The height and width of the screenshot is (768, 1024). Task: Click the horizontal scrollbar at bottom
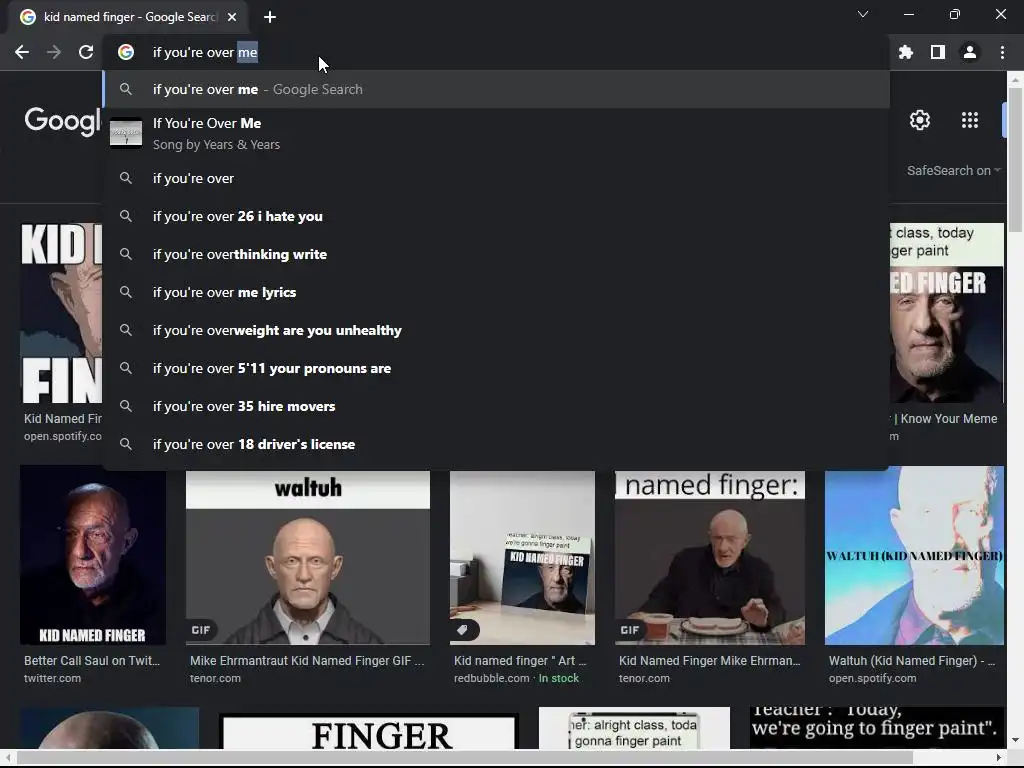tap(465, 758)
